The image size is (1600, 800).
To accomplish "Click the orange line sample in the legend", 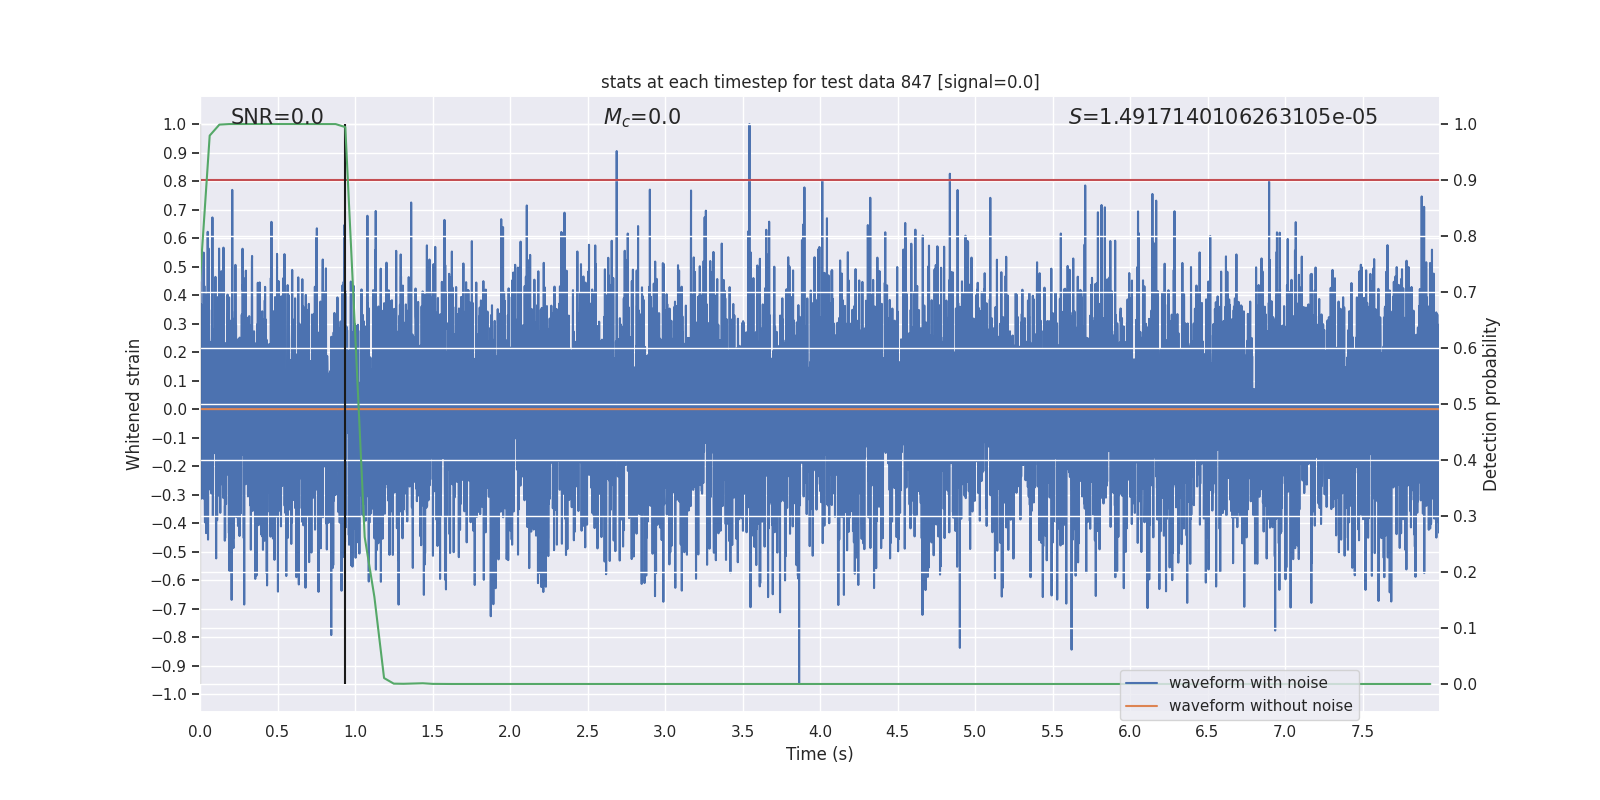I will [x=1141, y=706].
